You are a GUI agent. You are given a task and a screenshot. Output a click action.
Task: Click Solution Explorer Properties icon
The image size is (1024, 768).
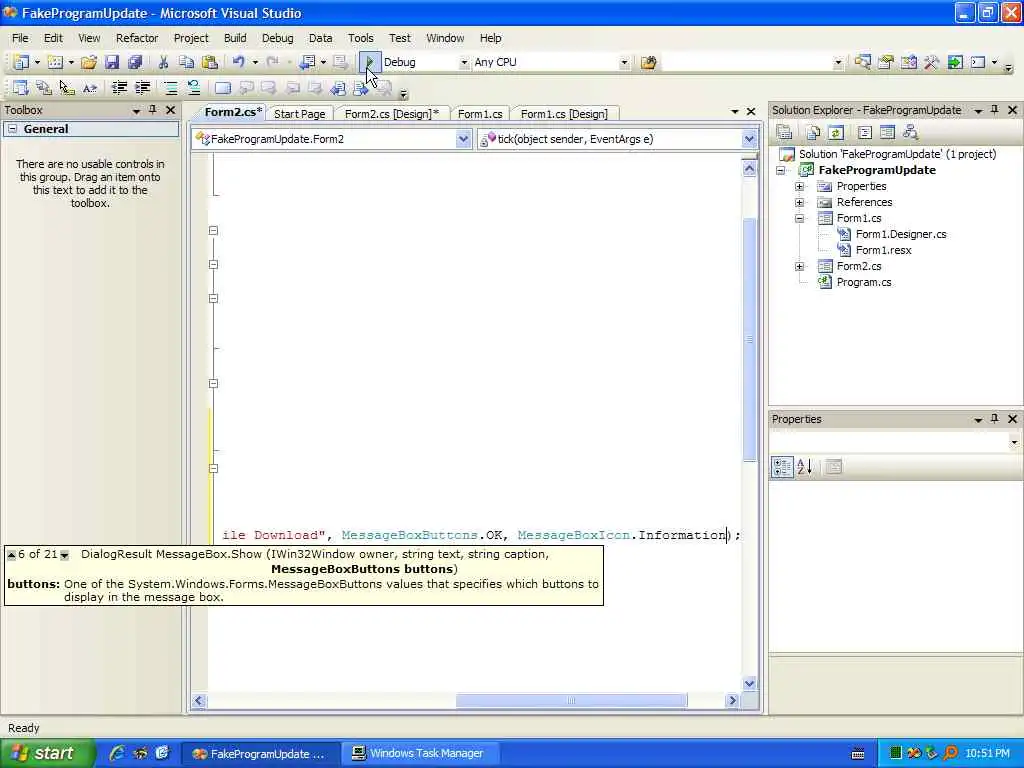(784, 133)
